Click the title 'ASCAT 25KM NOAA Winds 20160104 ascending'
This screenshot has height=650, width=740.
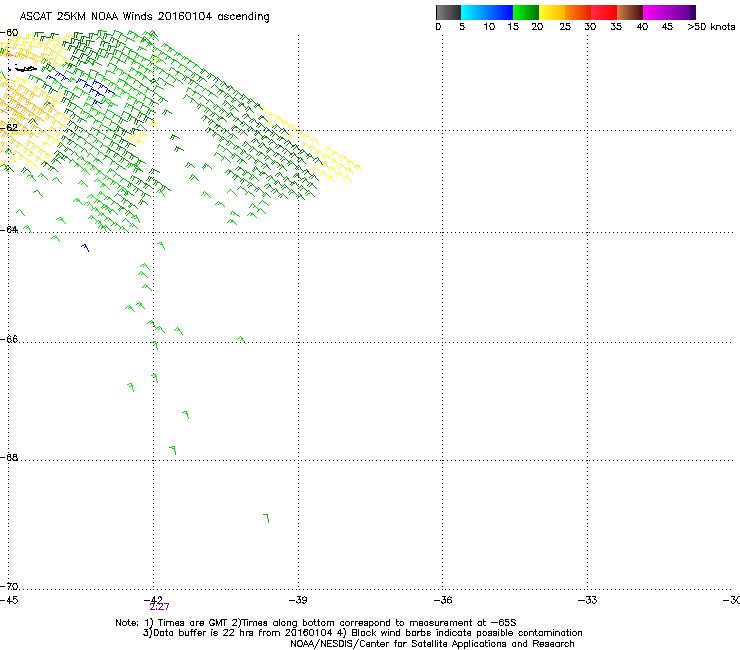[144, 16]
